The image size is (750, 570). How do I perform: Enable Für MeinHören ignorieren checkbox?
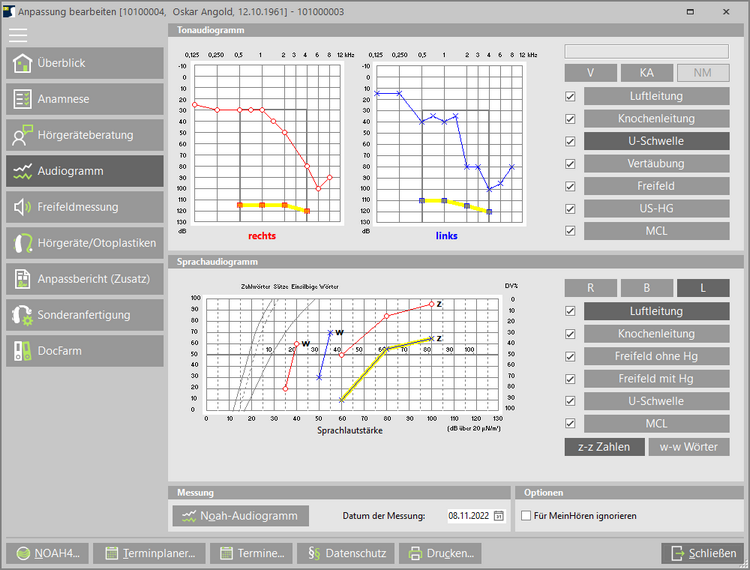click(527, 516)
